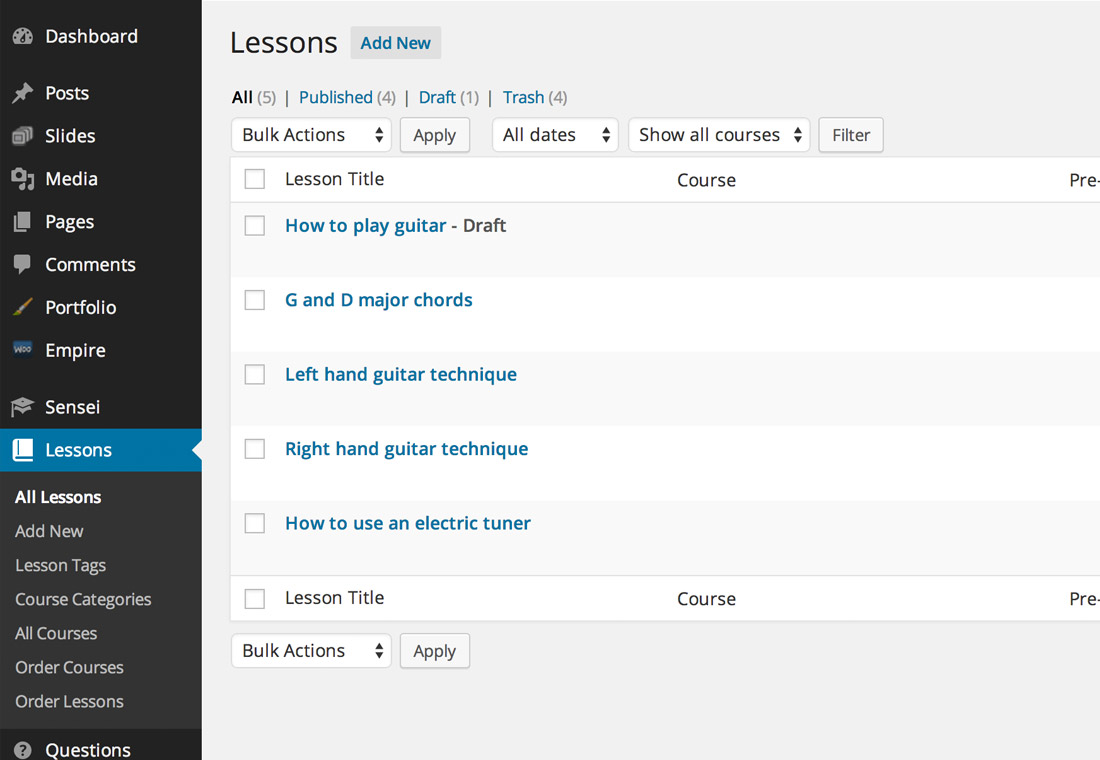
Task: Expand the All dates dropdown
Action: (x=555, y=135)
